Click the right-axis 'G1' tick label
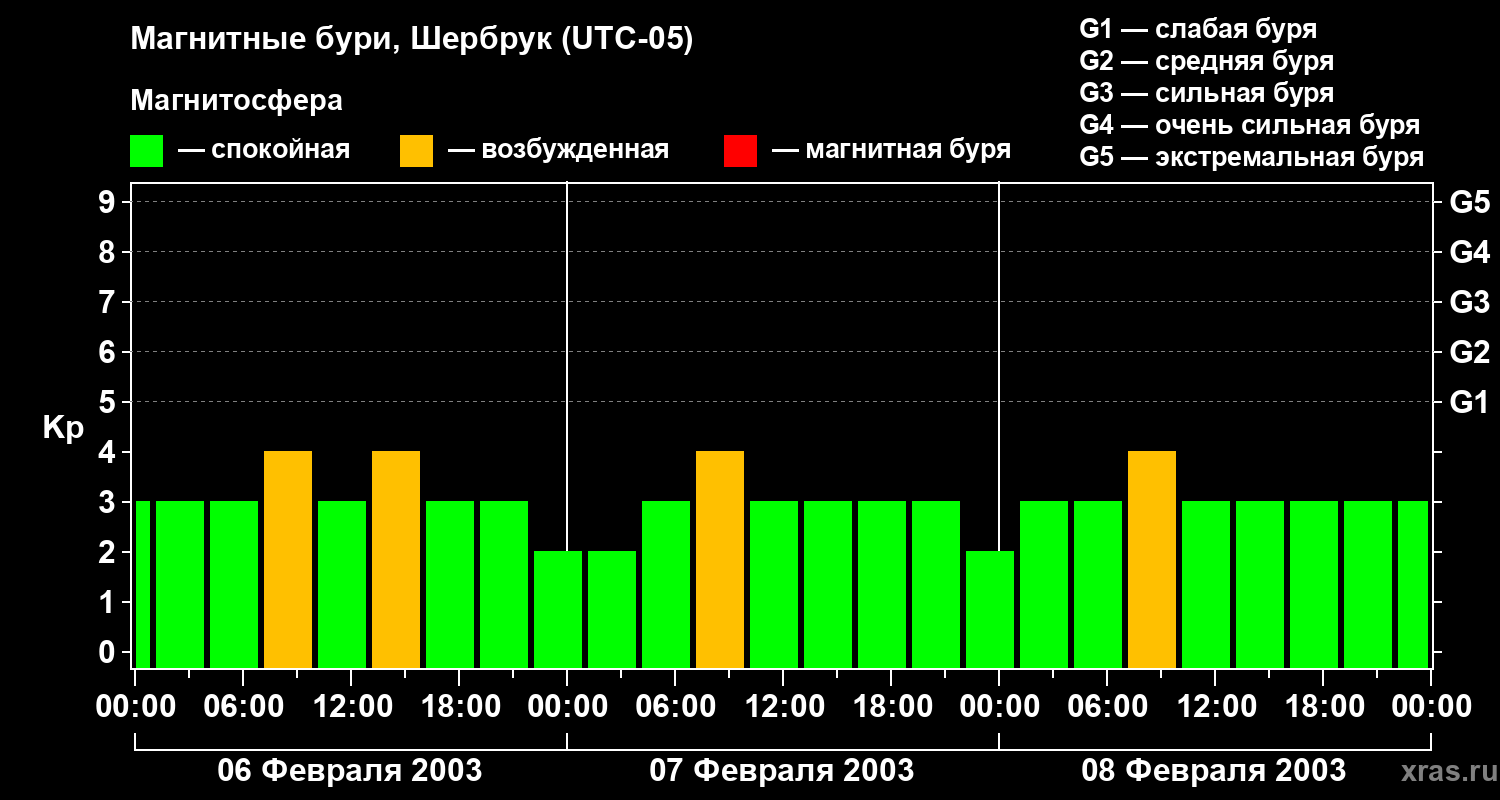Screen dimensions: 1500x800 [1469, 403]
